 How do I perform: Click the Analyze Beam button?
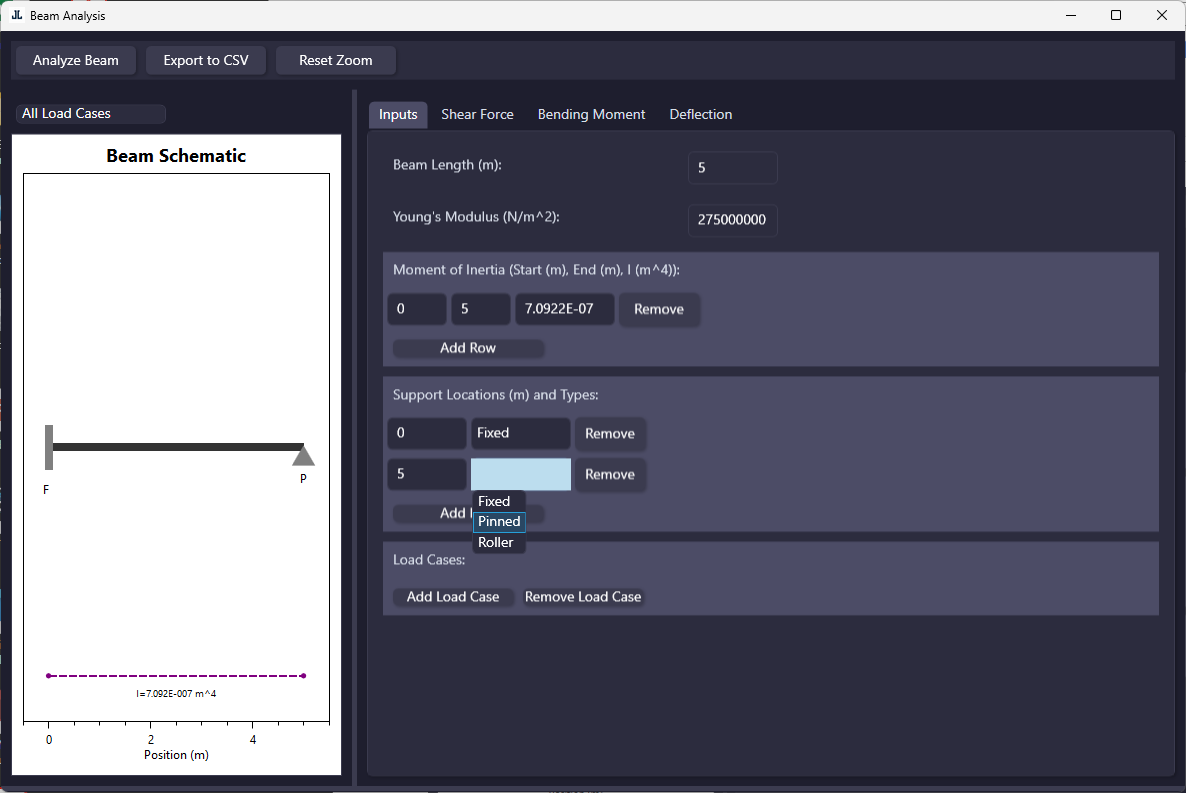point(76,60)
